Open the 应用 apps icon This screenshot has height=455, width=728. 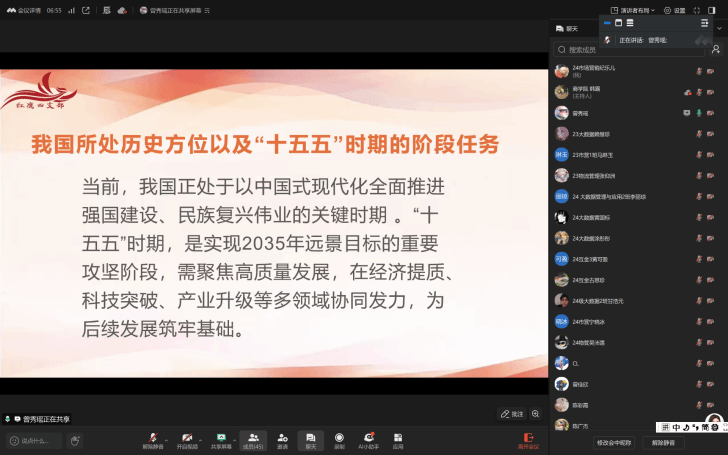[398, 437]
